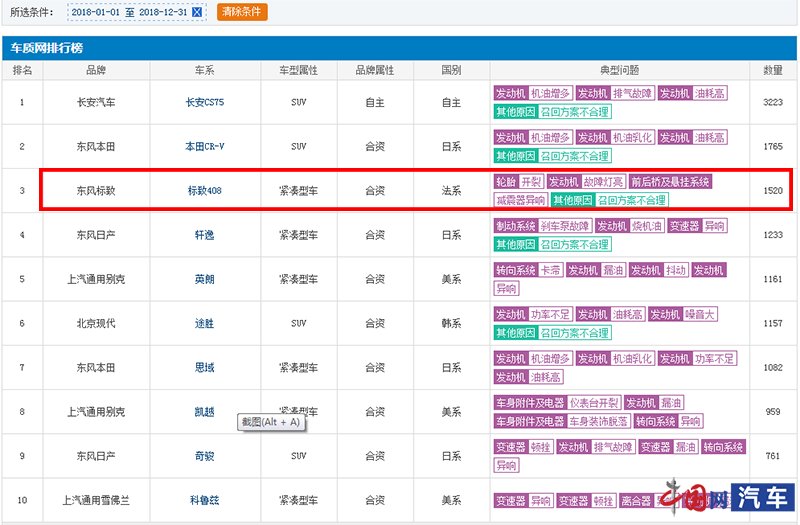Open the 长安CS75 car series link

pyautogui.click(x=205, y=103)
